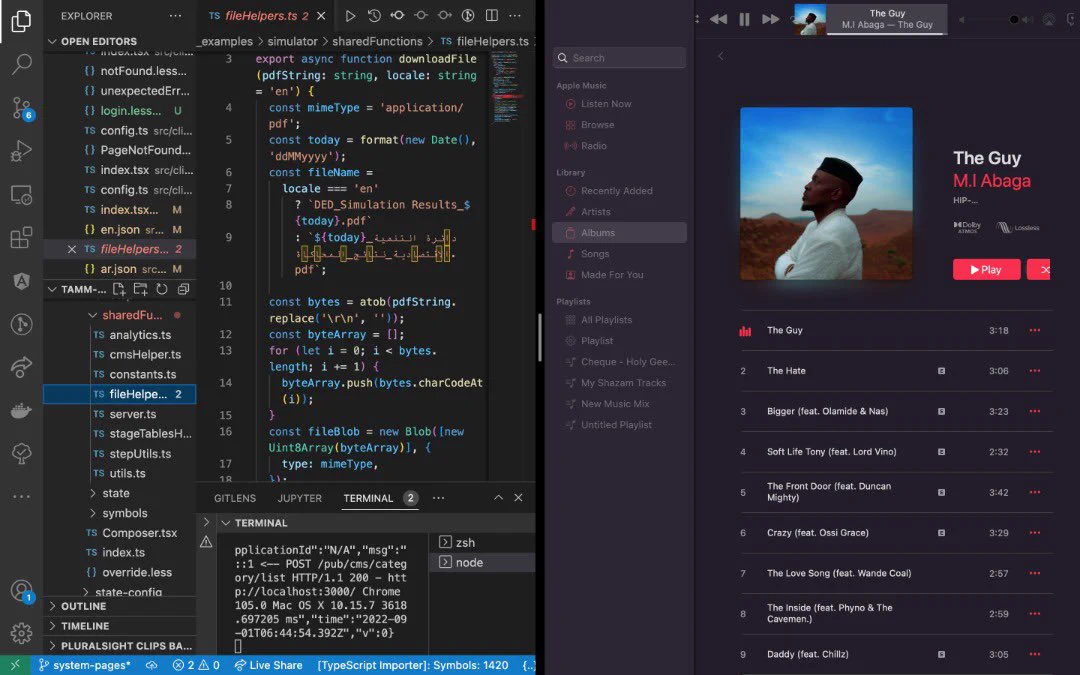Image resolution: width=1080 pixels, height=675 pixels.
Task: Switch to the JUPYTER panel tab
Action: 300,498
